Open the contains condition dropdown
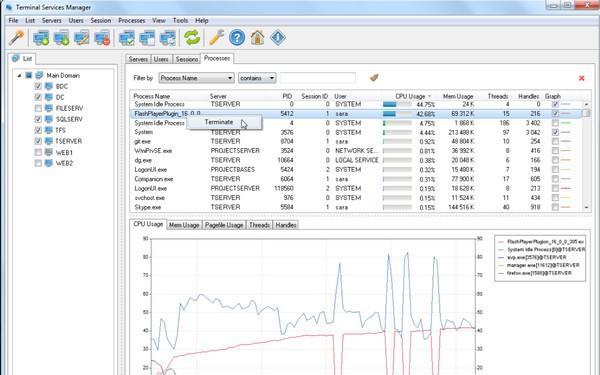600x375 pixels. tap(257, 78)
